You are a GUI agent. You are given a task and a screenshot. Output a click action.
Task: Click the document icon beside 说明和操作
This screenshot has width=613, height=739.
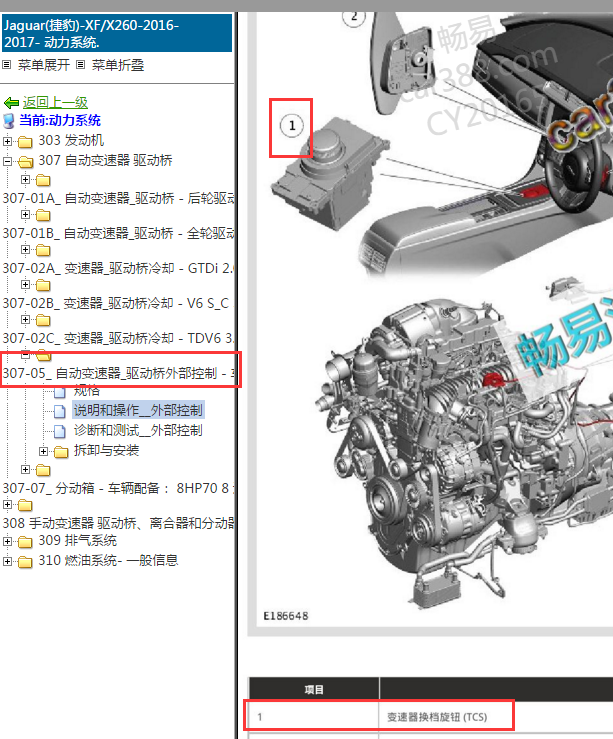[59, 411]
